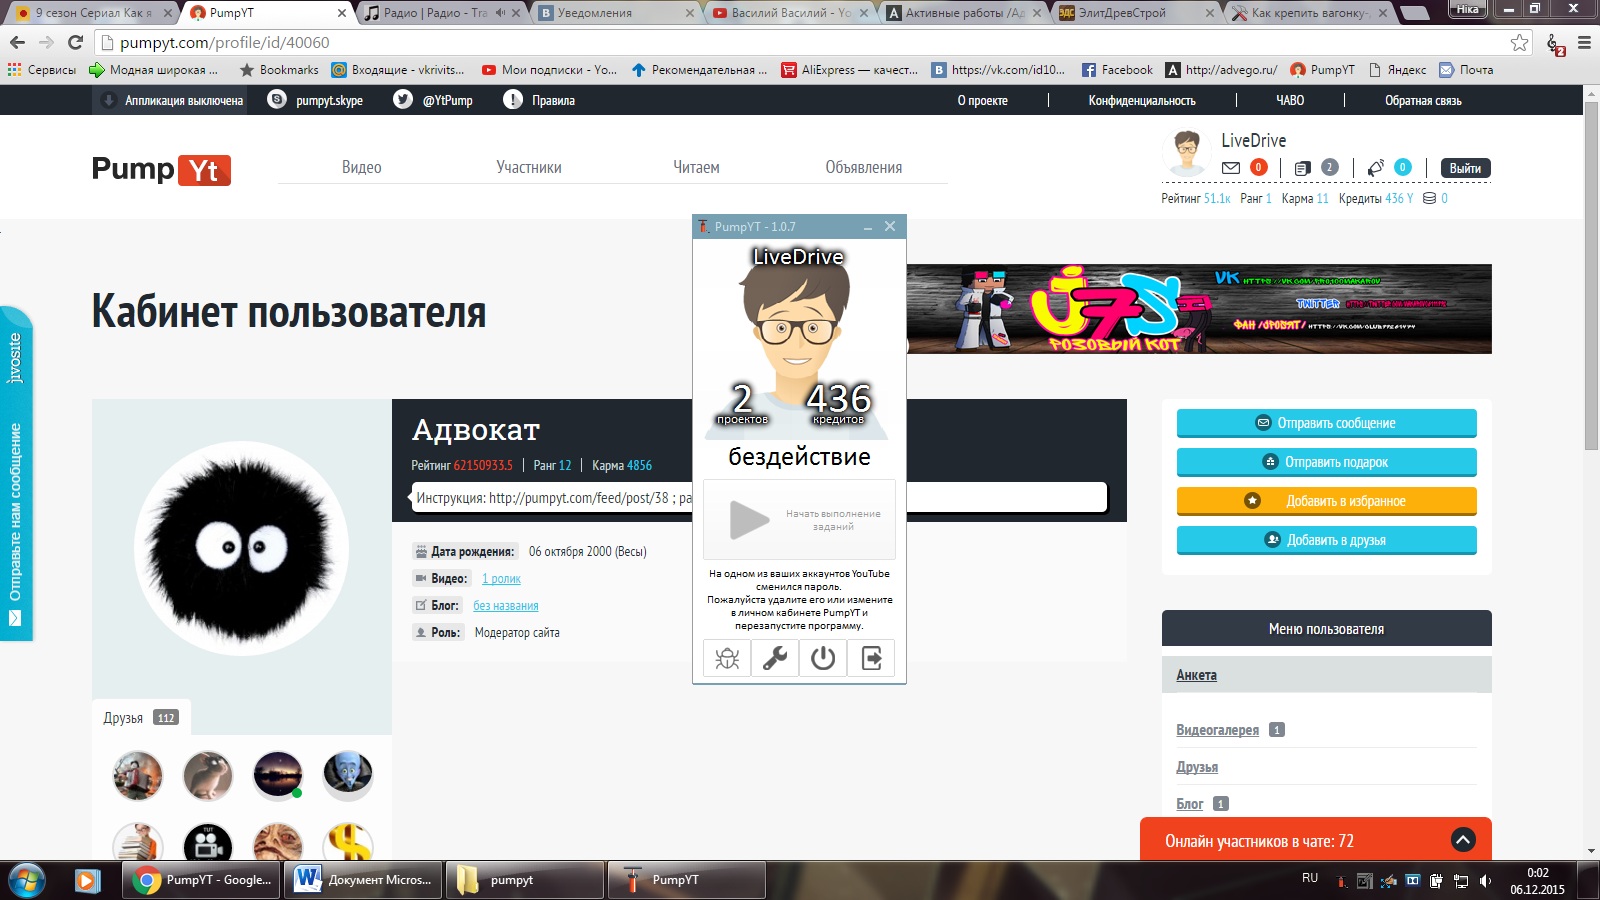Click the pink cat banner image
This screenshot has width=1600, height=900.
coord(1199,309)
